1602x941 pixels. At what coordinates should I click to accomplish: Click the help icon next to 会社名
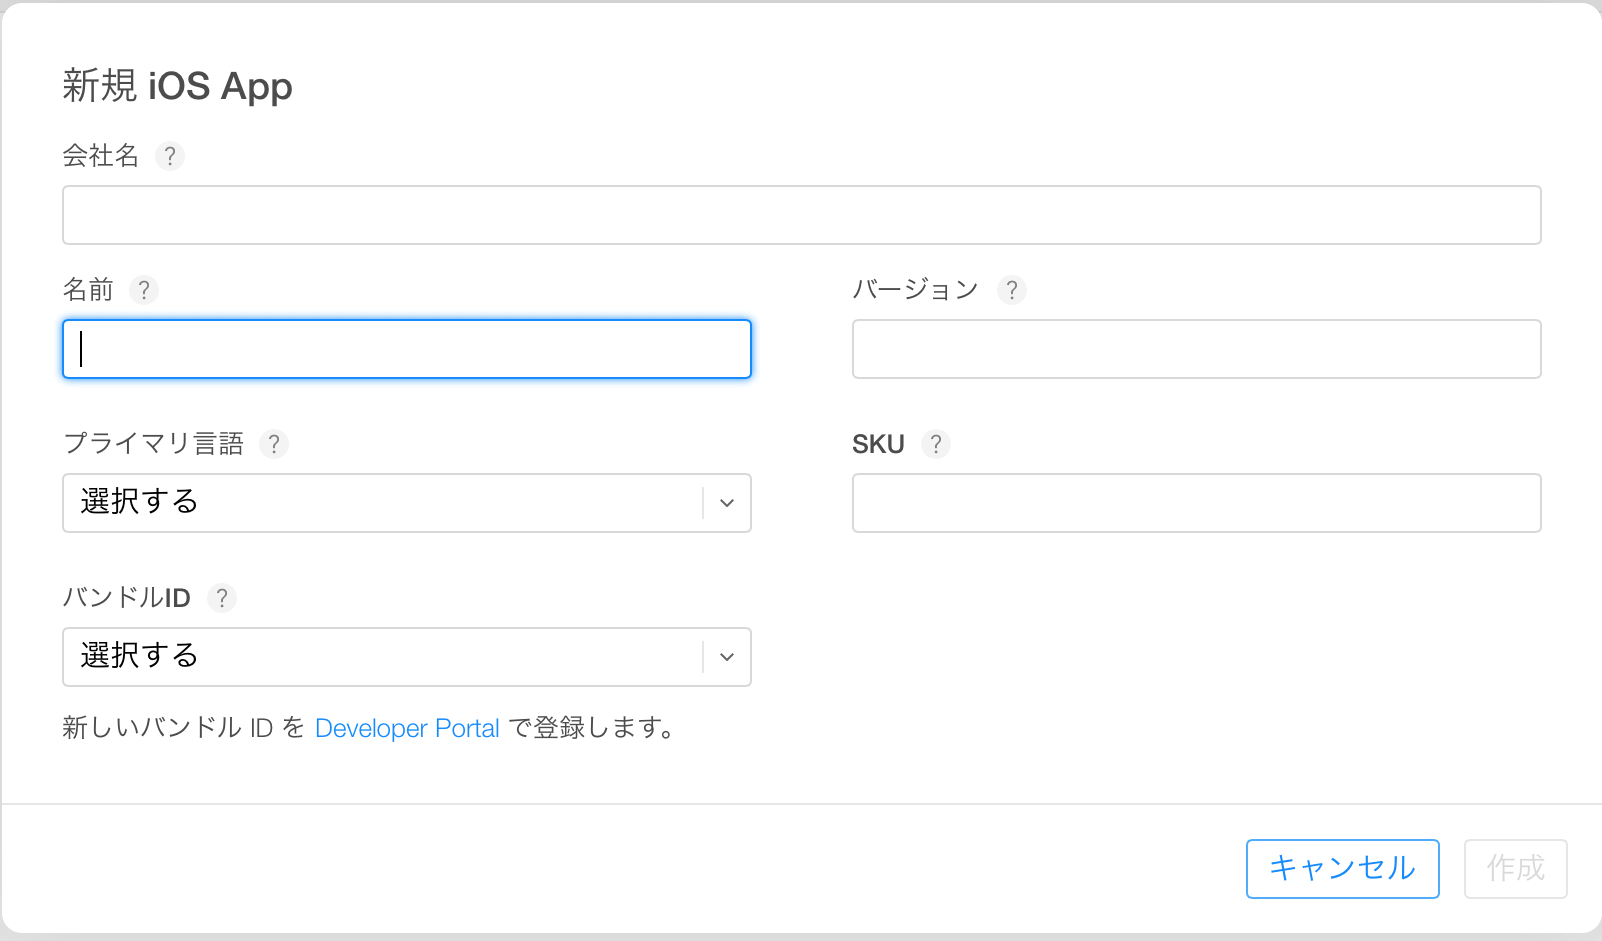coord(170,156)
